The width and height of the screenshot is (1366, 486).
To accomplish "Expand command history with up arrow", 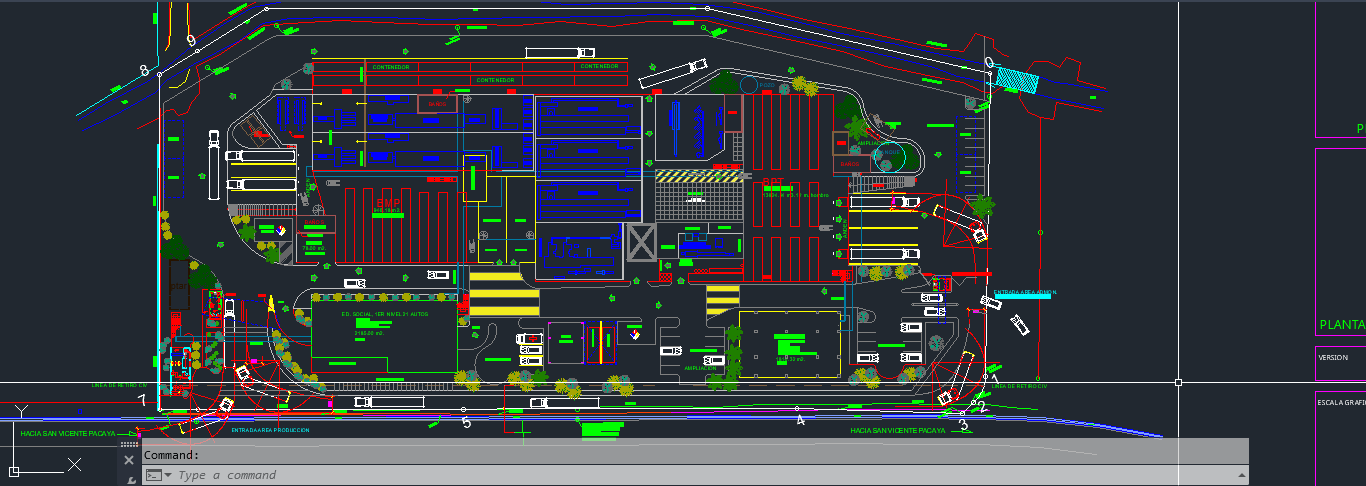I will tap(1242, 475).
